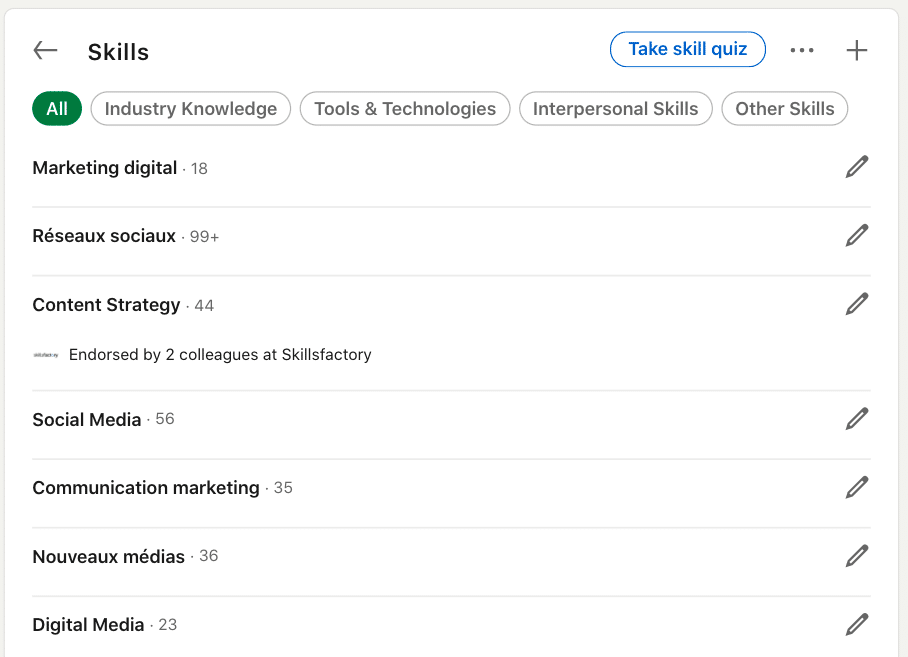The height and width of the screenshot is (657, 908).
Task: Switch to Other Skills filter
Action: tap(784, 109)
